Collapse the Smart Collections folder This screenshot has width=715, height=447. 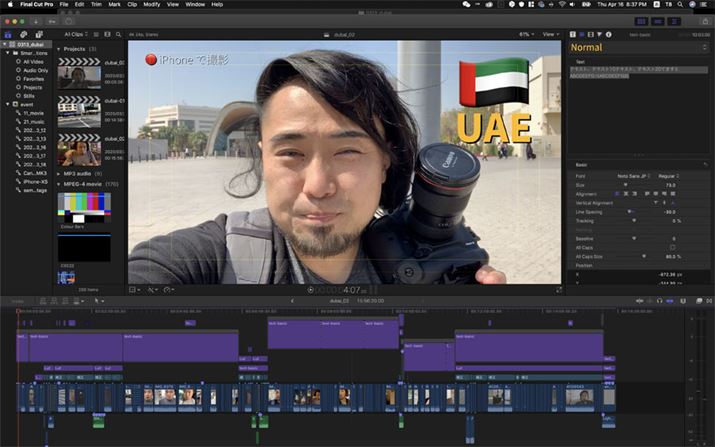pos(8,53)
